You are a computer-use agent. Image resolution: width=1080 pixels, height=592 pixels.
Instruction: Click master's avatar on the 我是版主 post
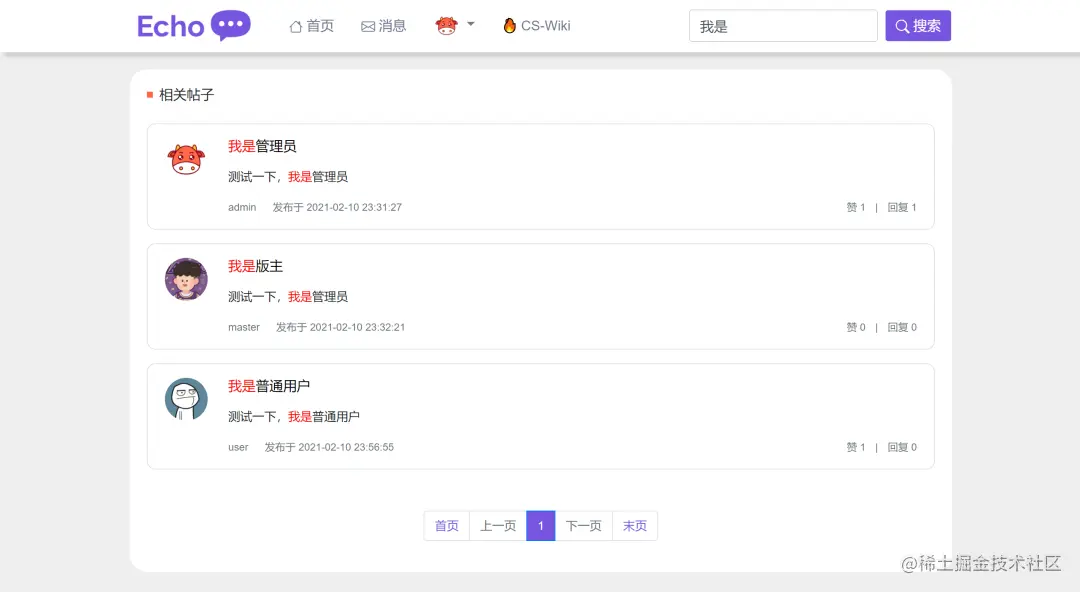tap(186, 279)
